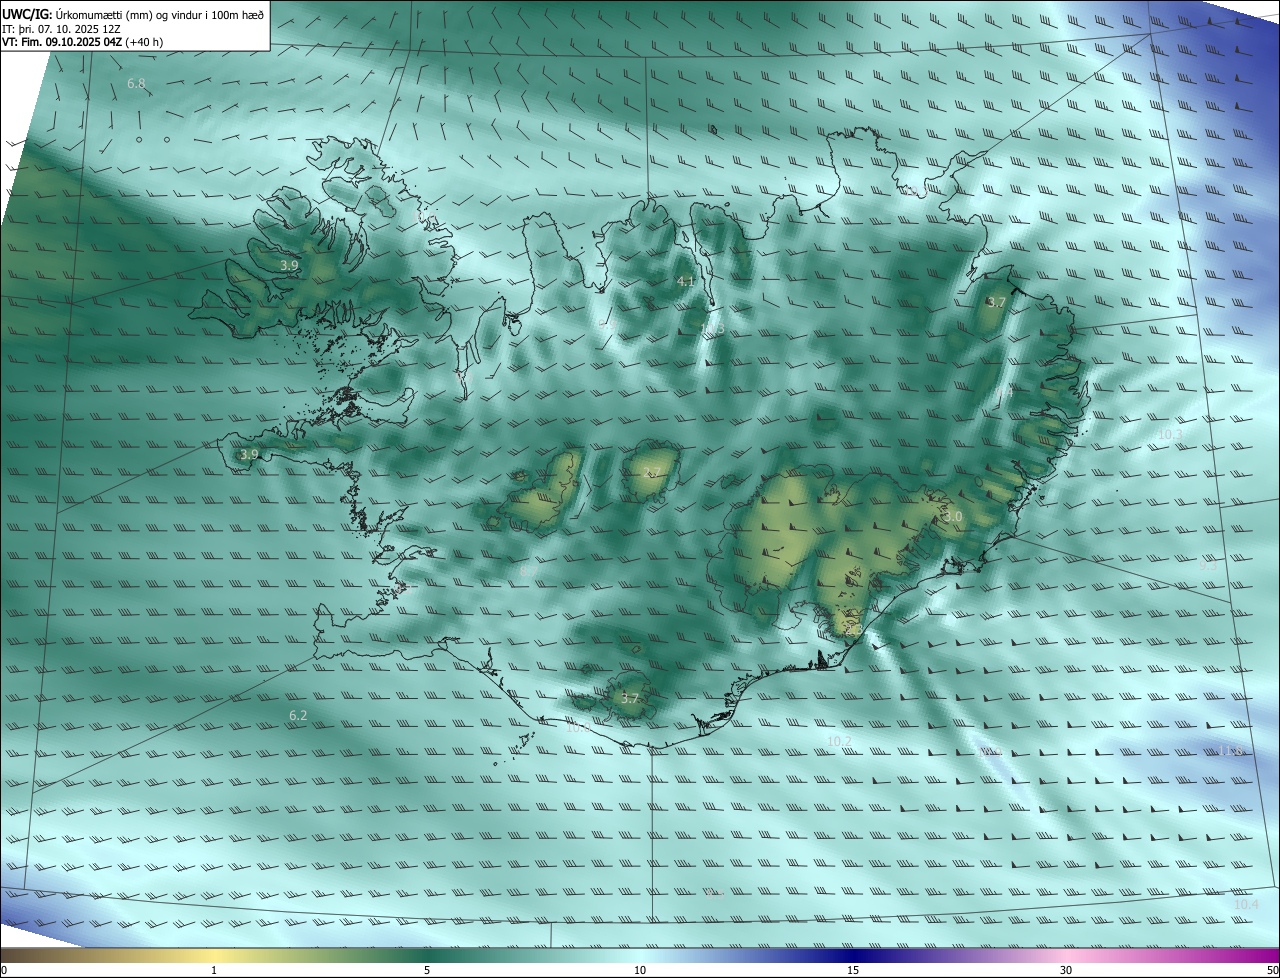
Task: Click the 10.4 value label over the sea
Action: coord(1246,904)
